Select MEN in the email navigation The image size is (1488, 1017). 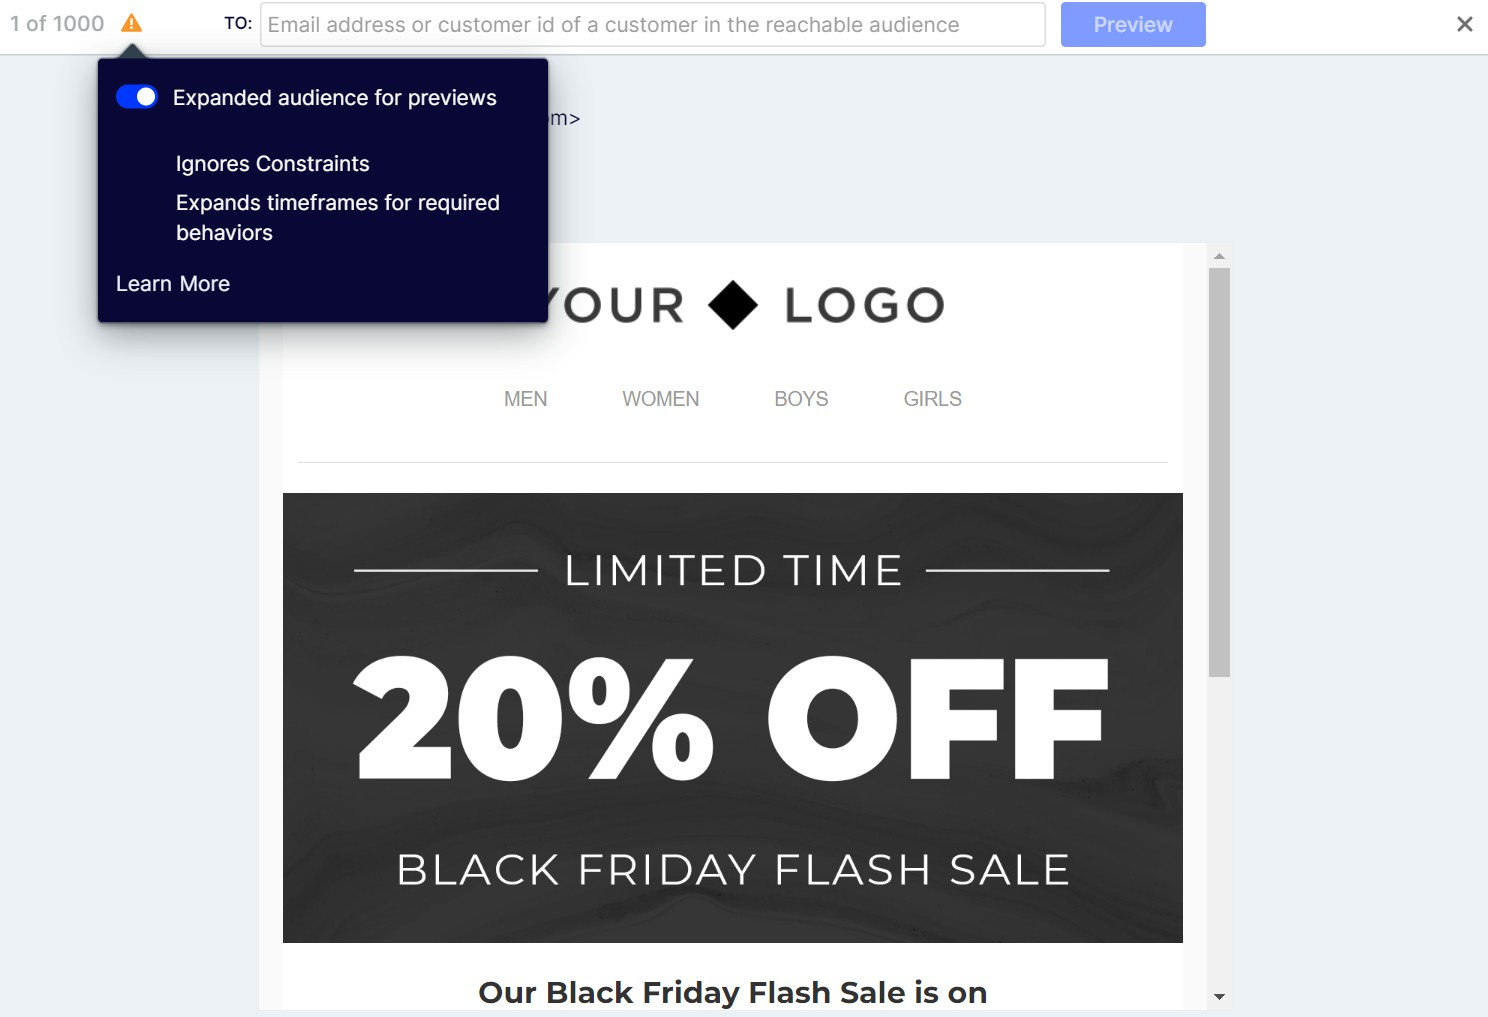coord(525,399)
